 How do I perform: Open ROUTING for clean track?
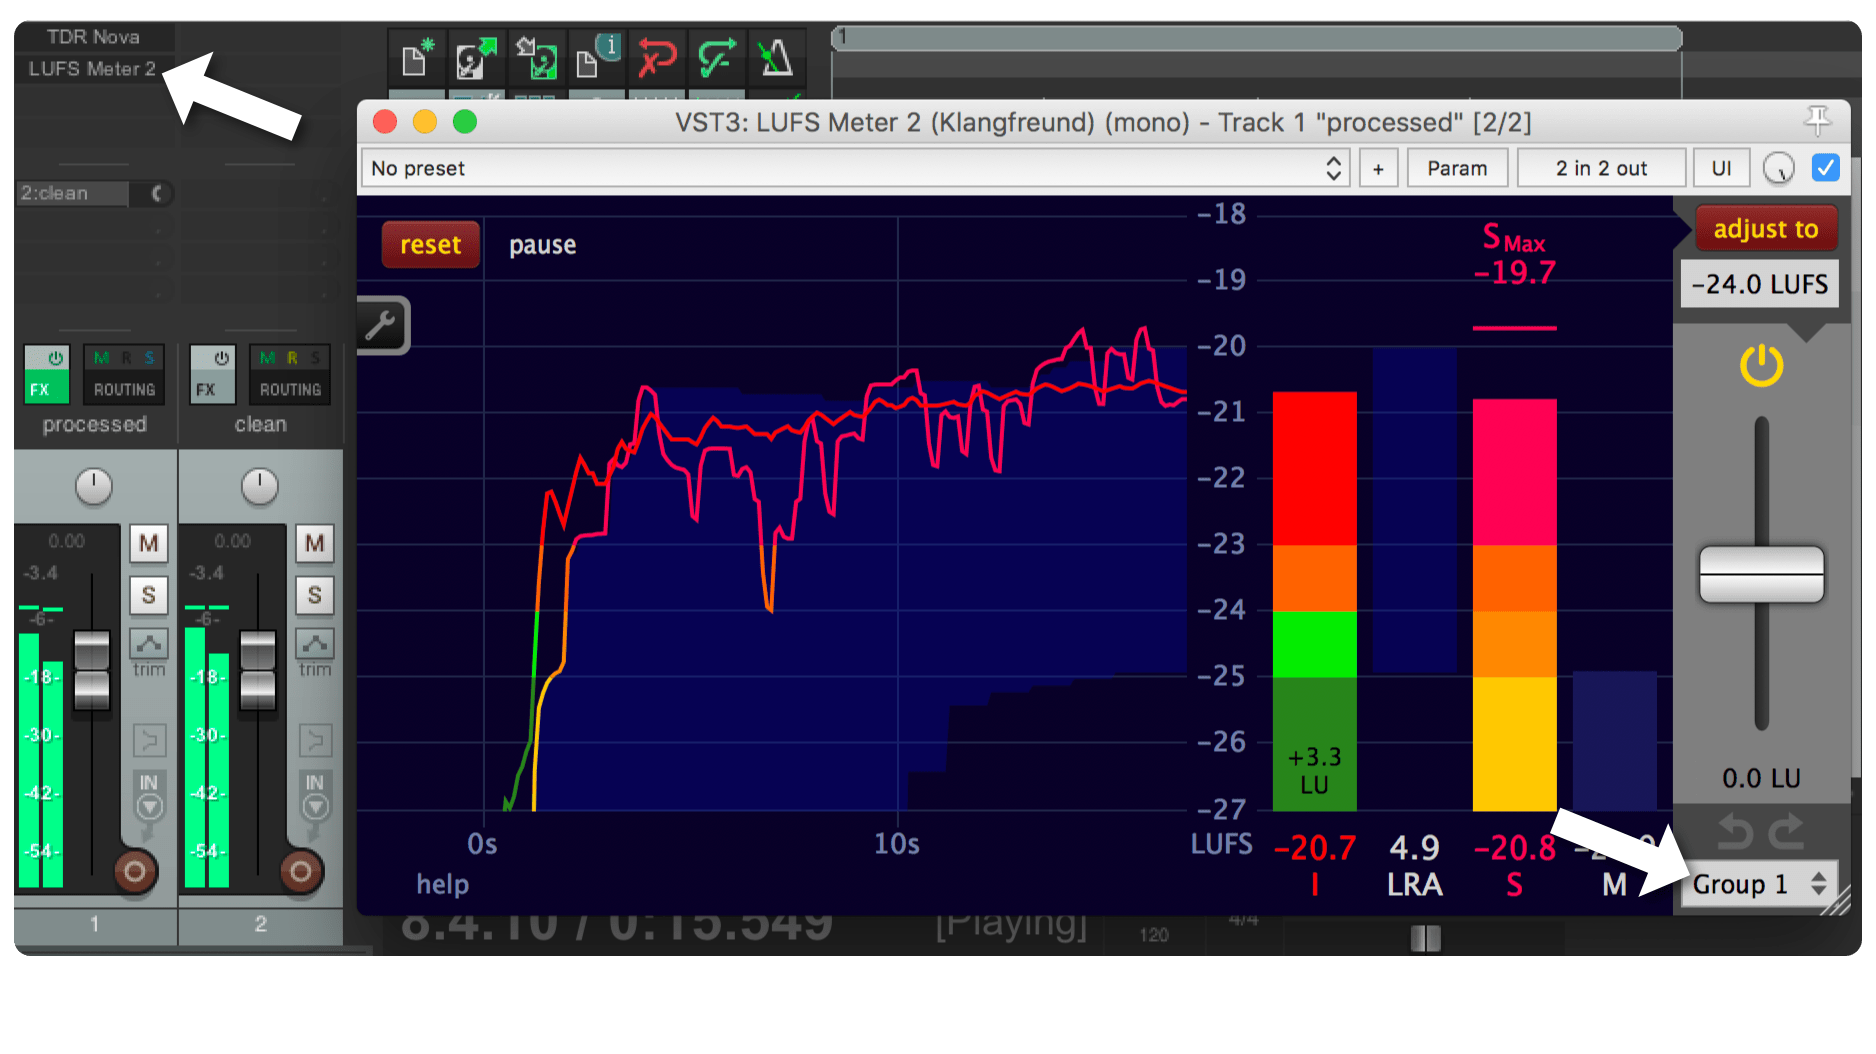tap(290, 389)
